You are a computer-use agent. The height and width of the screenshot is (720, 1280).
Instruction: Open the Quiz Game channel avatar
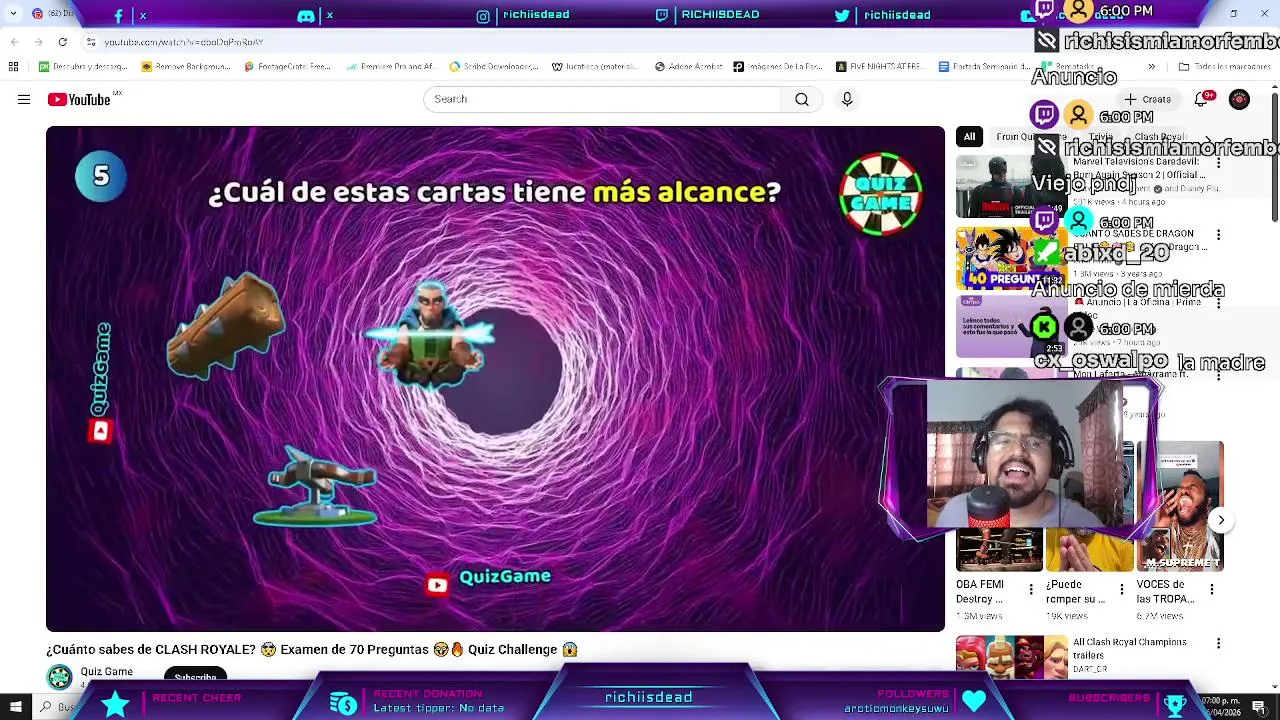(60, 676)
